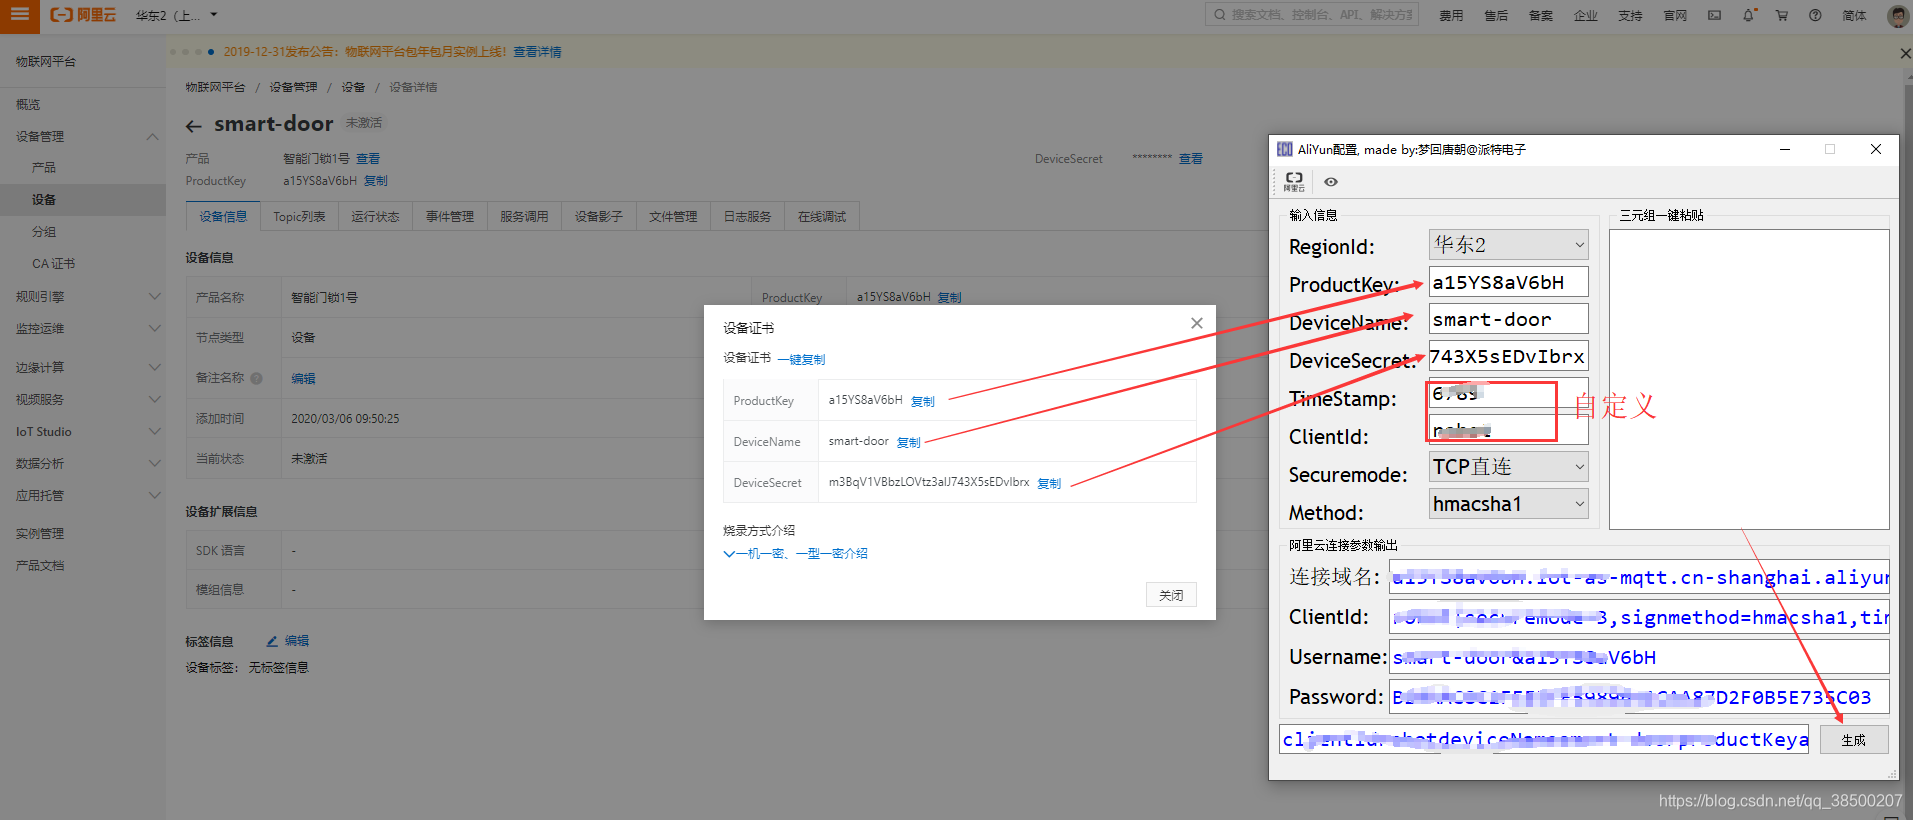The image size is (1913, 820).
Task: Open the 支持 menu
Action: tap(1630, 15)
